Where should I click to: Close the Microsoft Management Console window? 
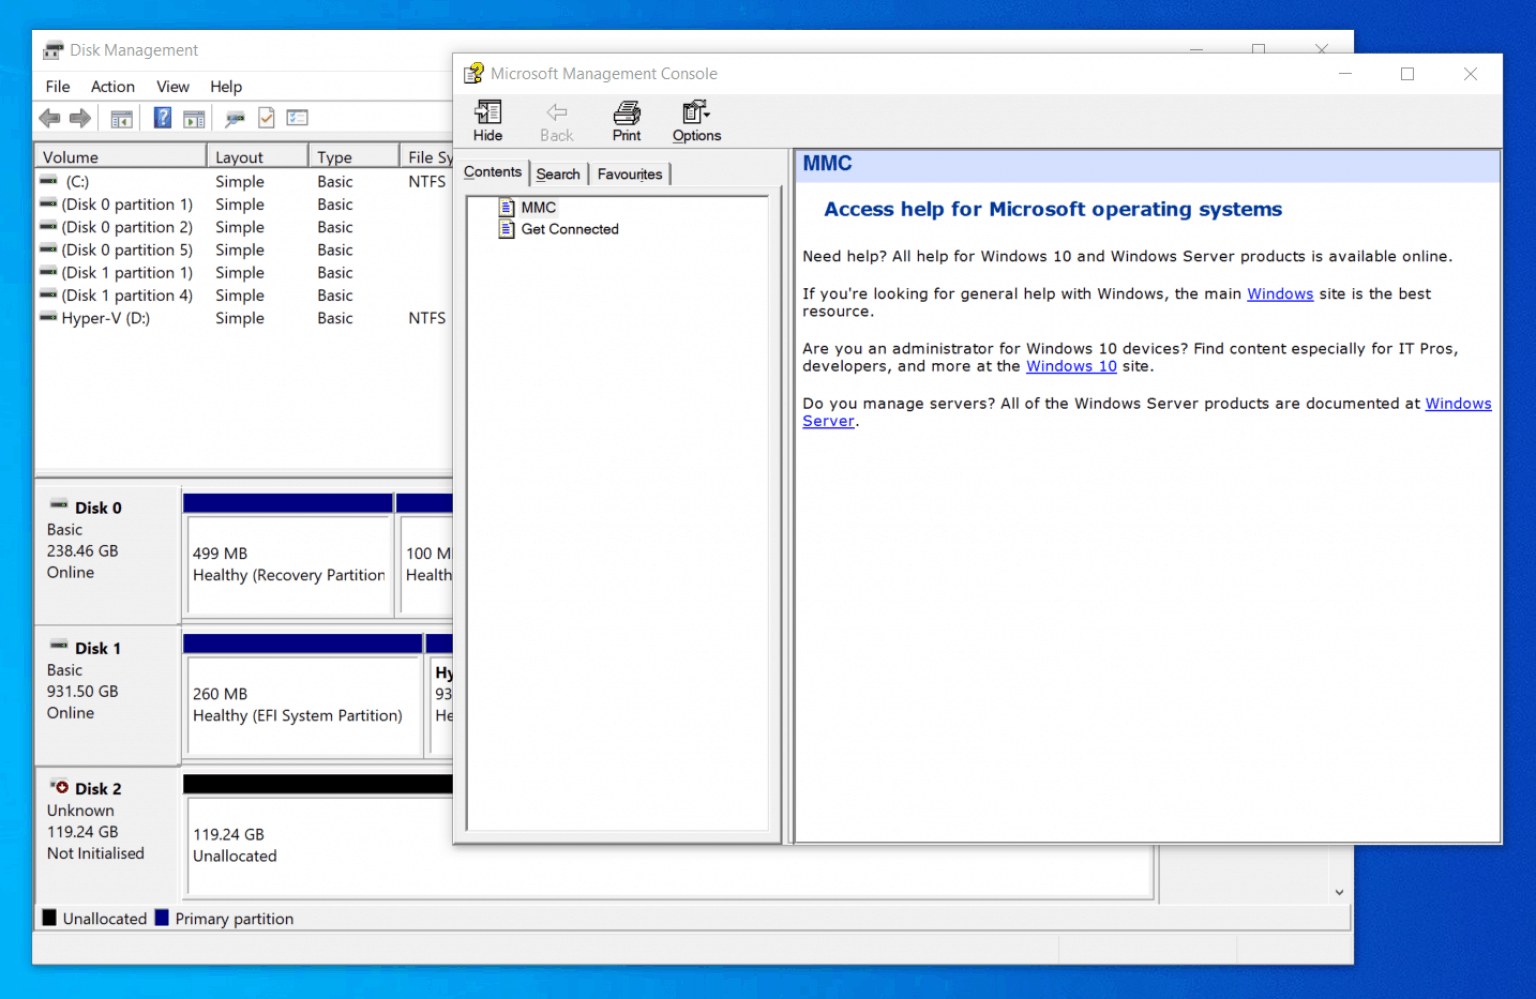click(x=1470, y=74)
